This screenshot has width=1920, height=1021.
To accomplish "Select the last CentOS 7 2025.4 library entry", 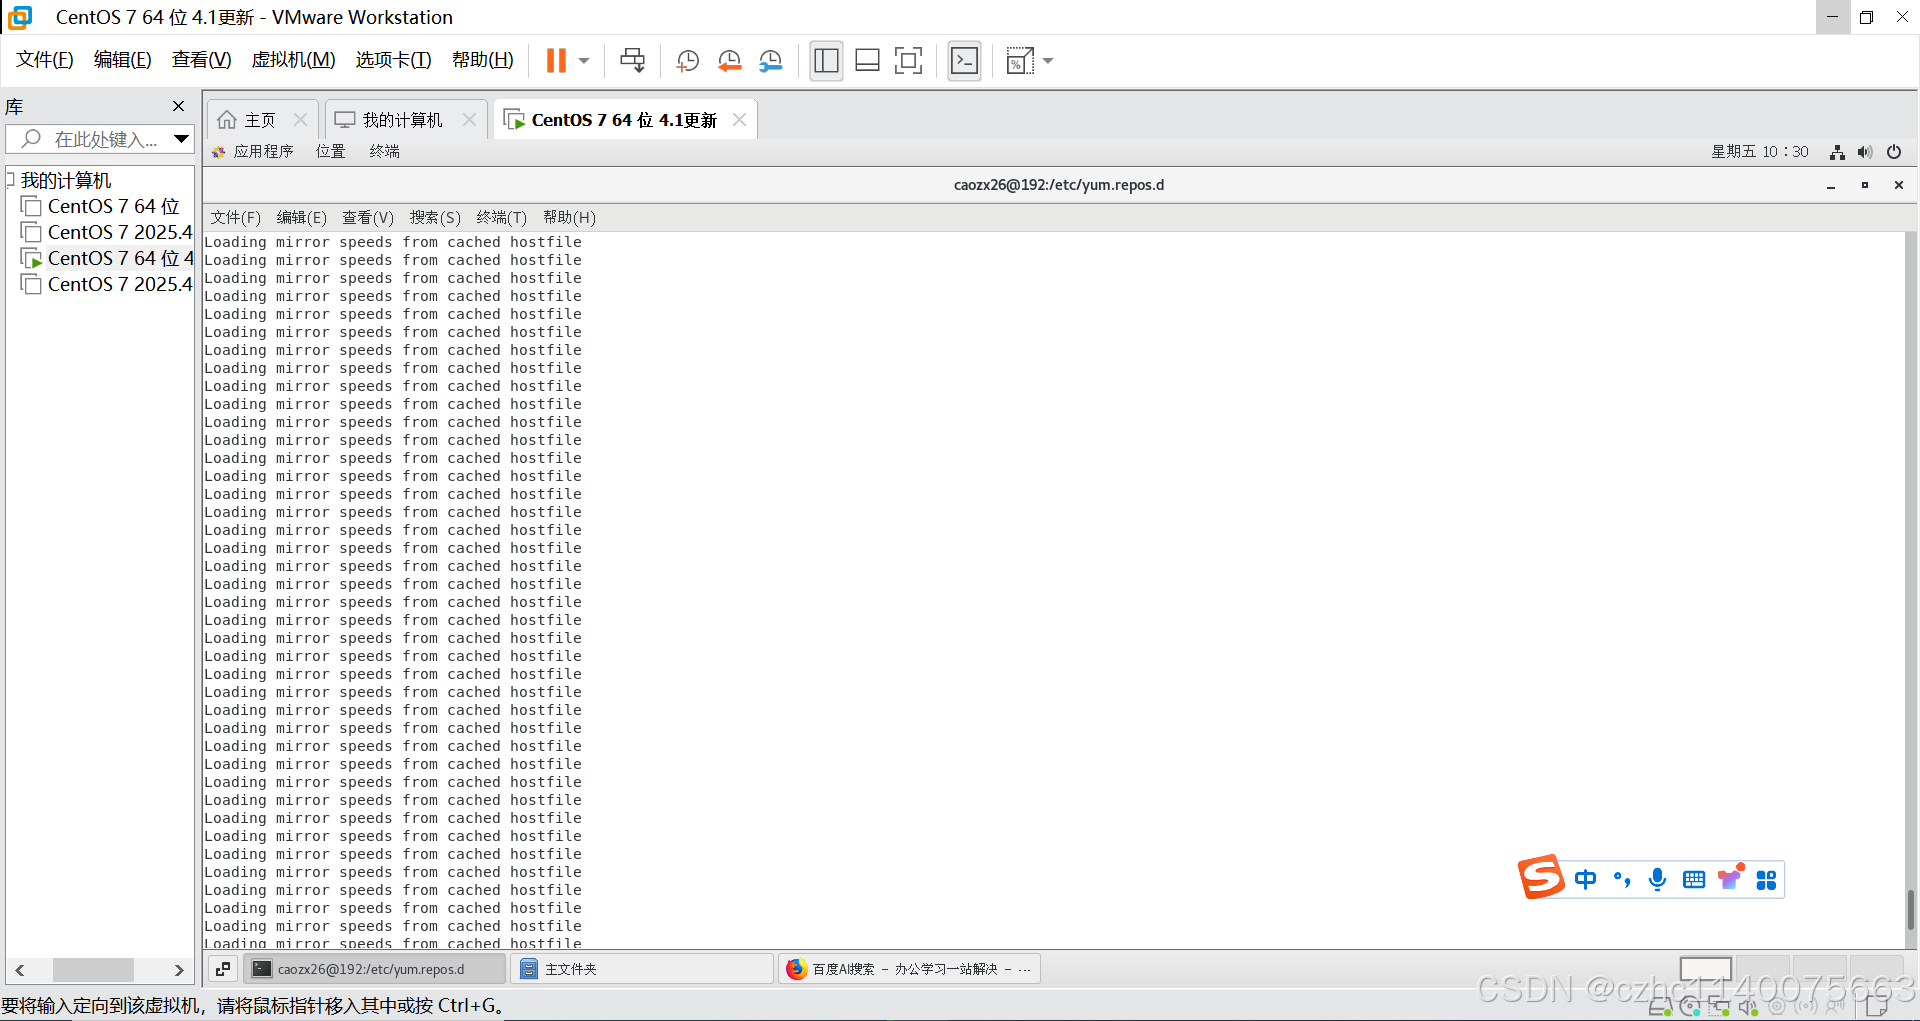I will [107, 284].
